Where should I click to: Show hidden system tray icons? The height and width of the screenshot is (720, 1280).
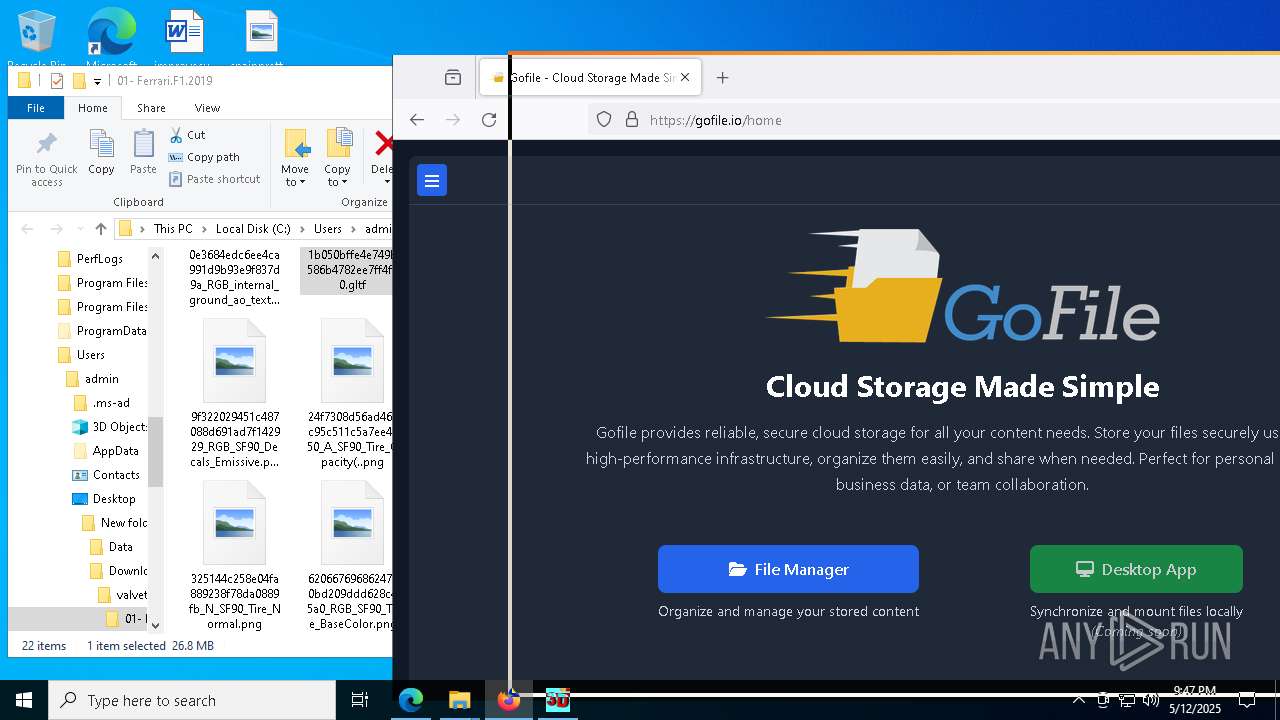click(1079, 700)
